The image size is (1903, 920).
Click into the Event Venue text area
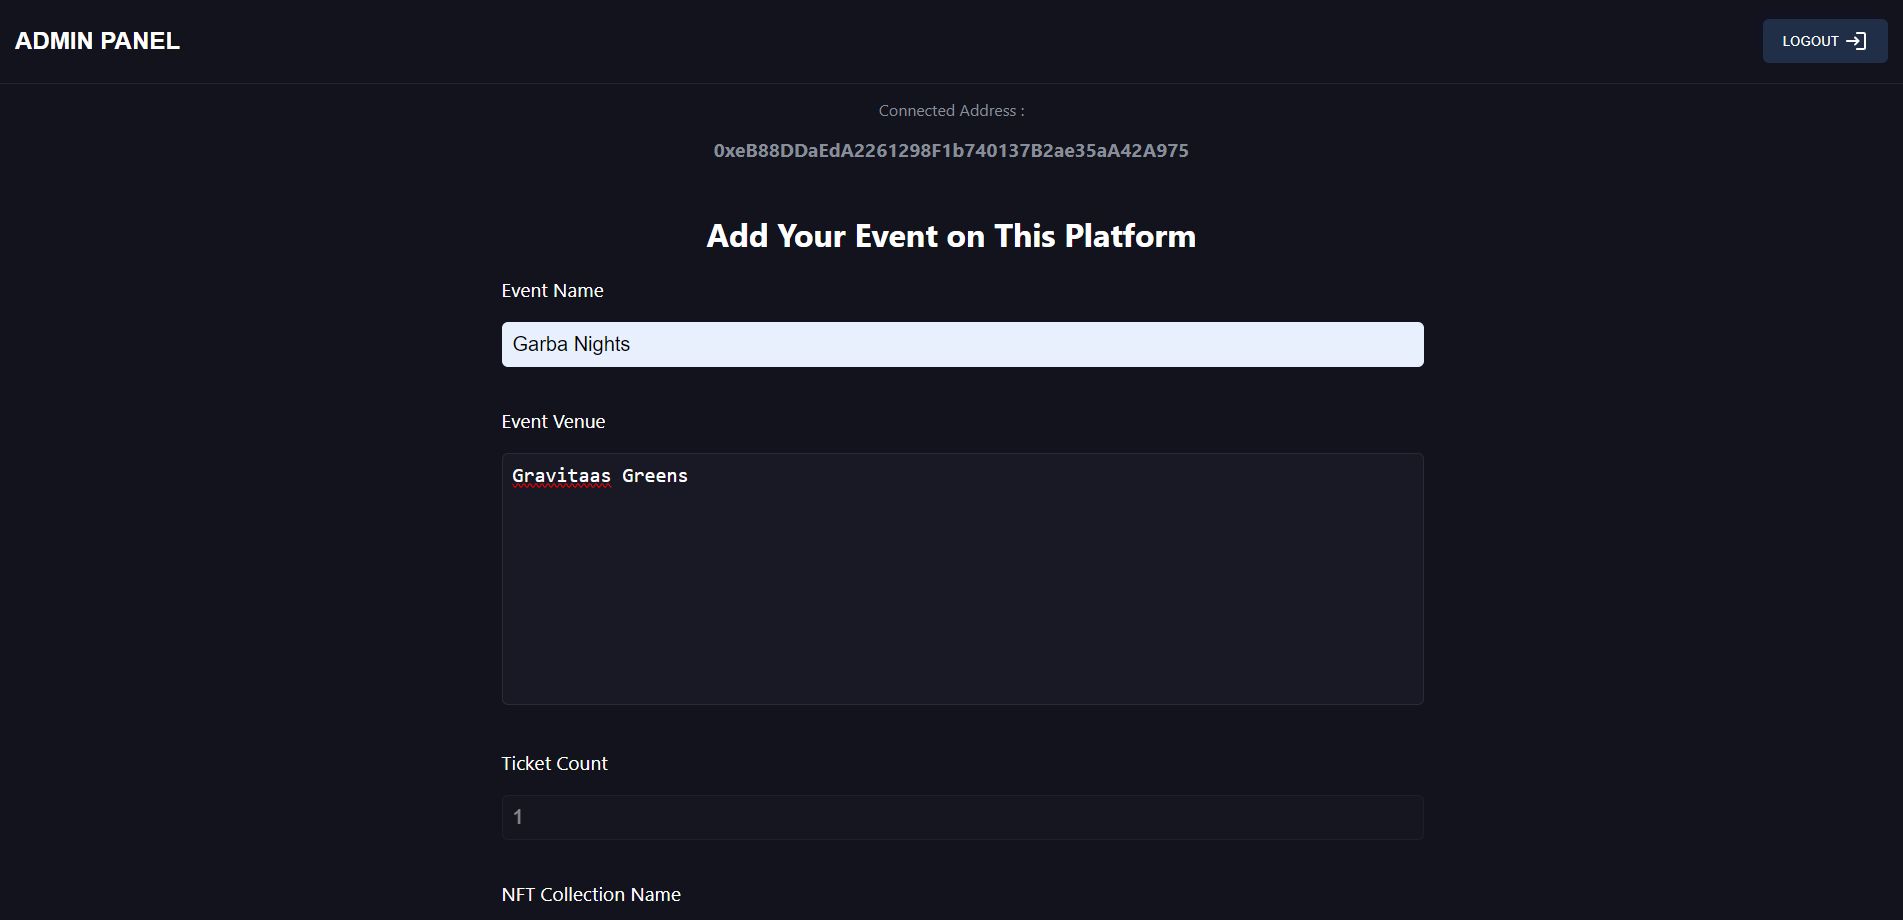pyautogui.click(x=962, y=579)
